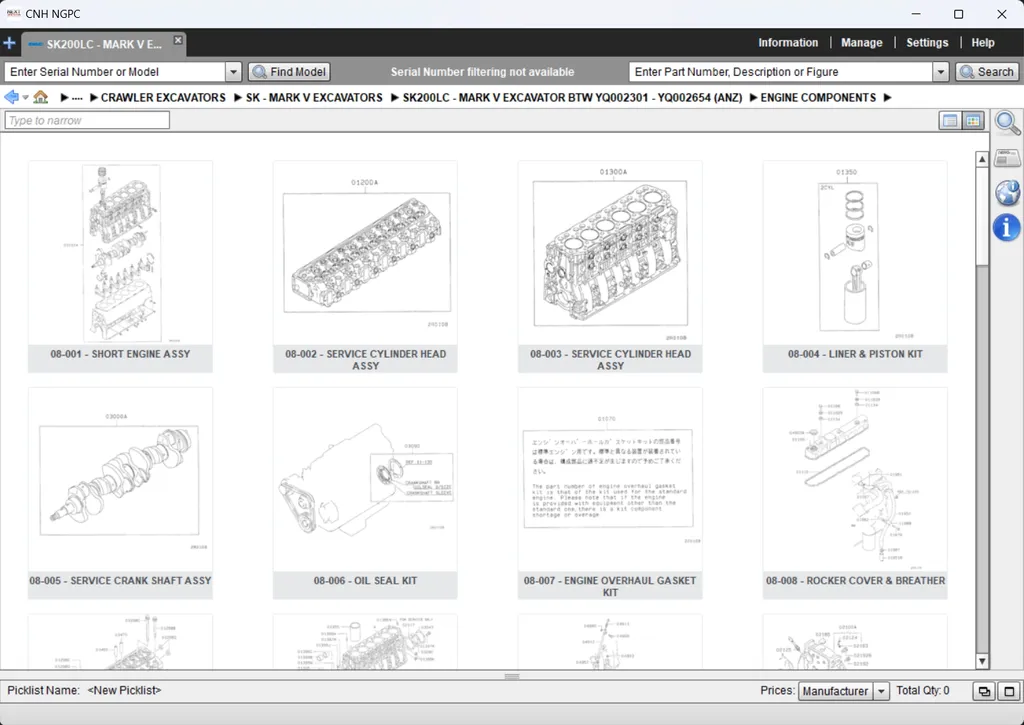Open the Manage menu
This screenshot has width=1024, height=725.
coord(861,42)
